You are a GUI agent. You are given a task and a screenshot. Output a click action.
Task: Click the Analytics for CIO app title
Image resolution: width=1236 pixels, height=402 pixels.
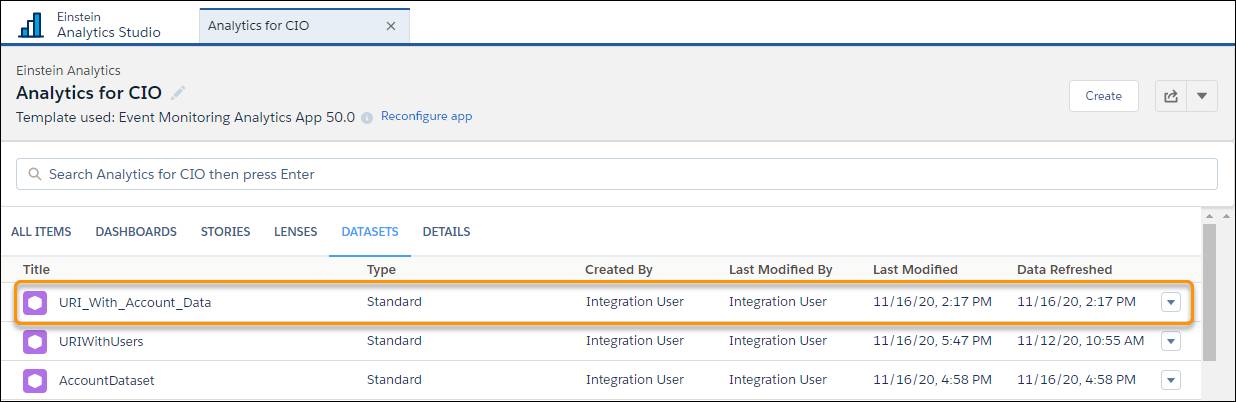pyautogui.click(x=89, y=93)
